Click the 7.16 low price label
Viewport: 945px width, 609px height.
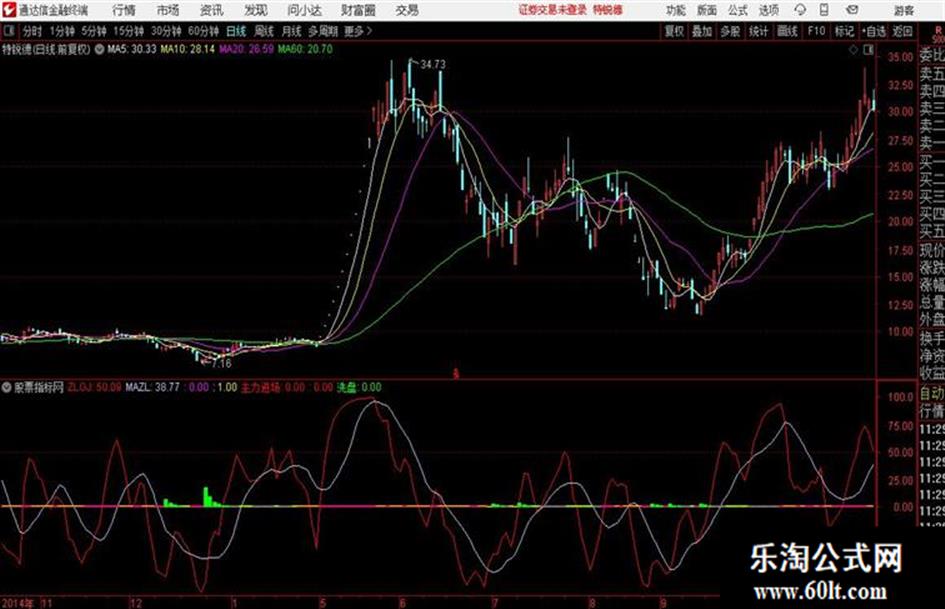(221, 364)
